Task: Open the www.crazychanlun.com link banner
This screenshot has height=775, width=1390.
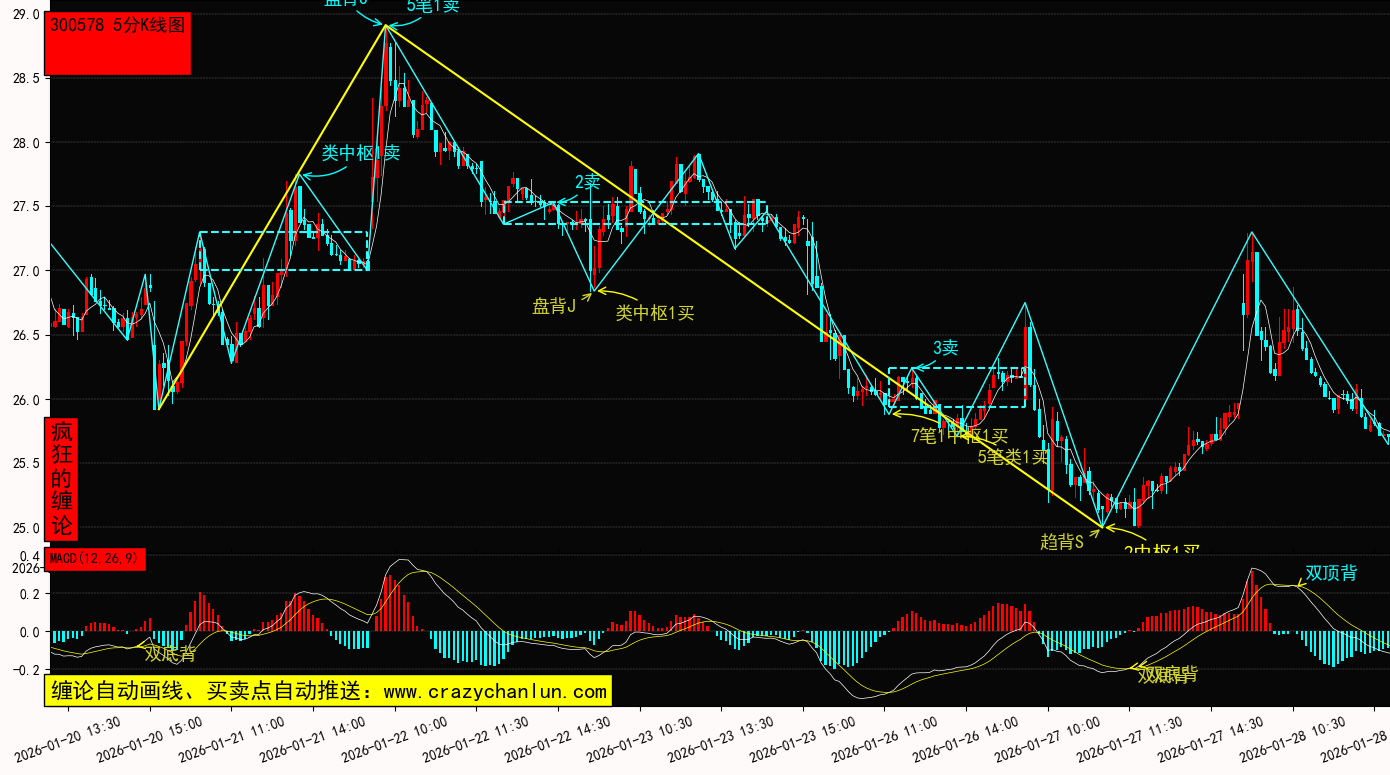Action: point(328,691)
